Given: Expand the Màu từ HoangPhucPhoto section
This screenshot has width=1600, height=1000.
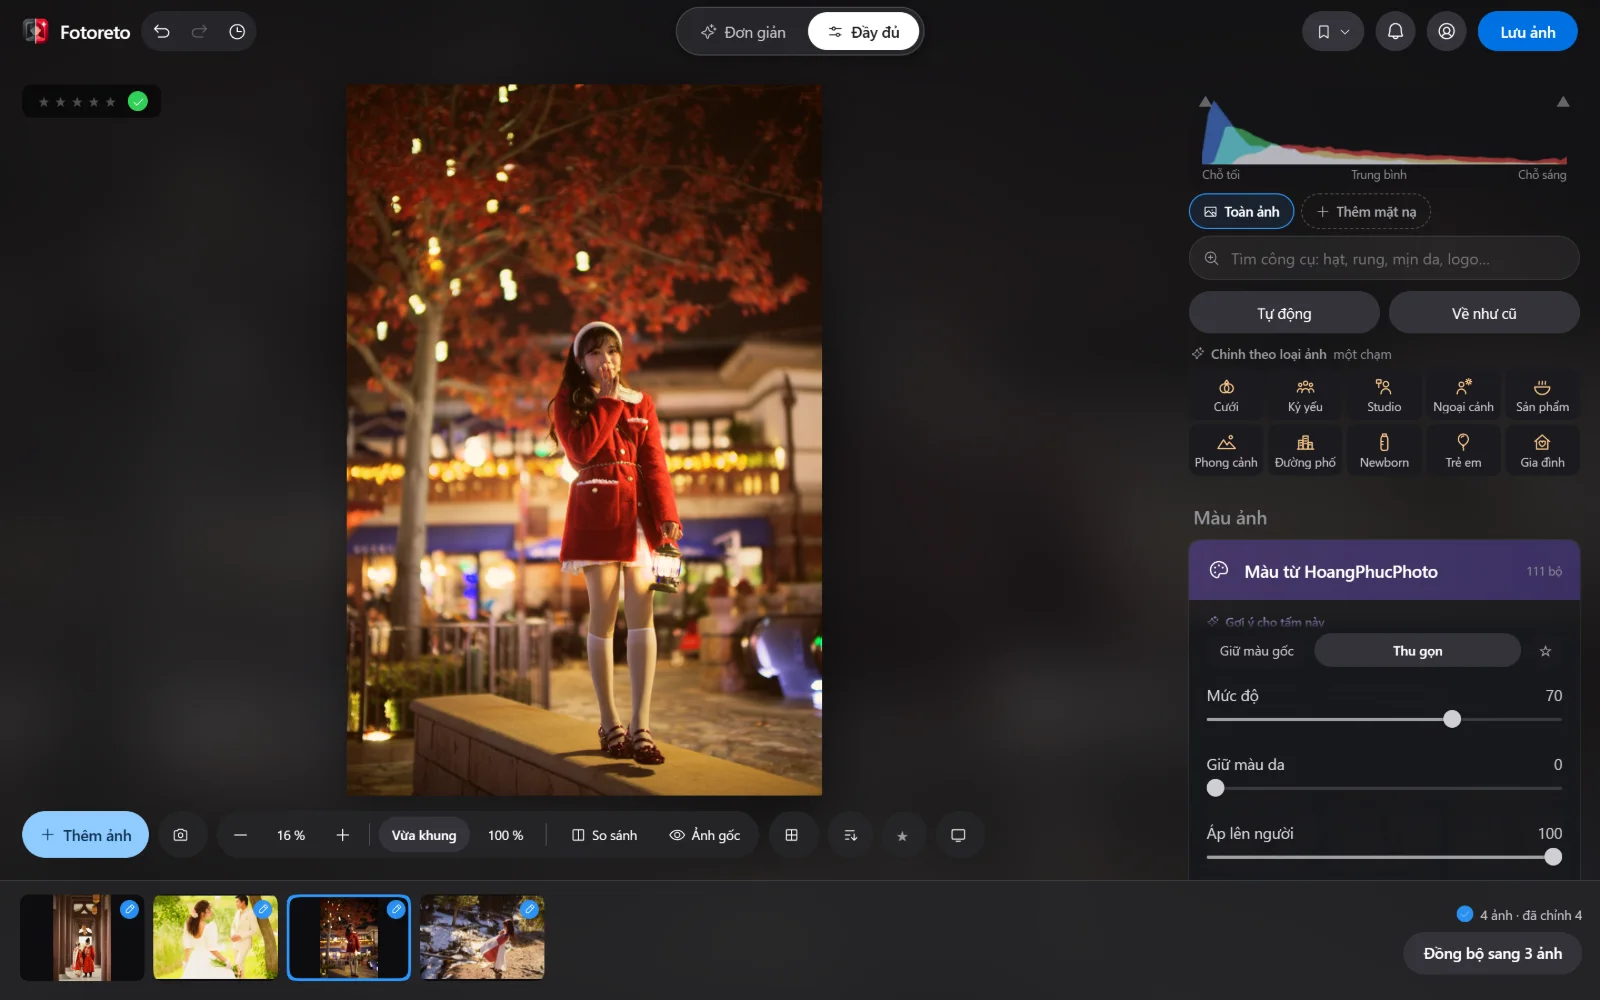Looking at the screenshot, I should 1384,571.
